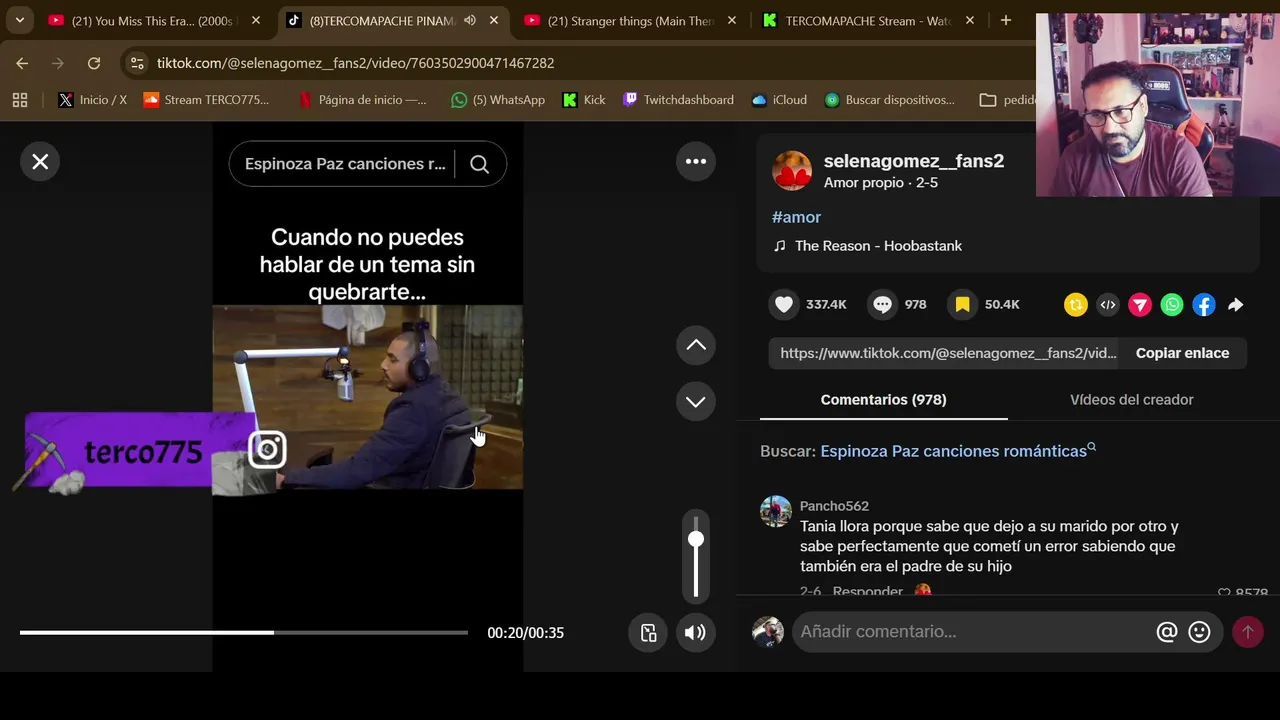
Task: Open Stream TERCO775 SoundCloud bookmark
Action: coord(207,100)
